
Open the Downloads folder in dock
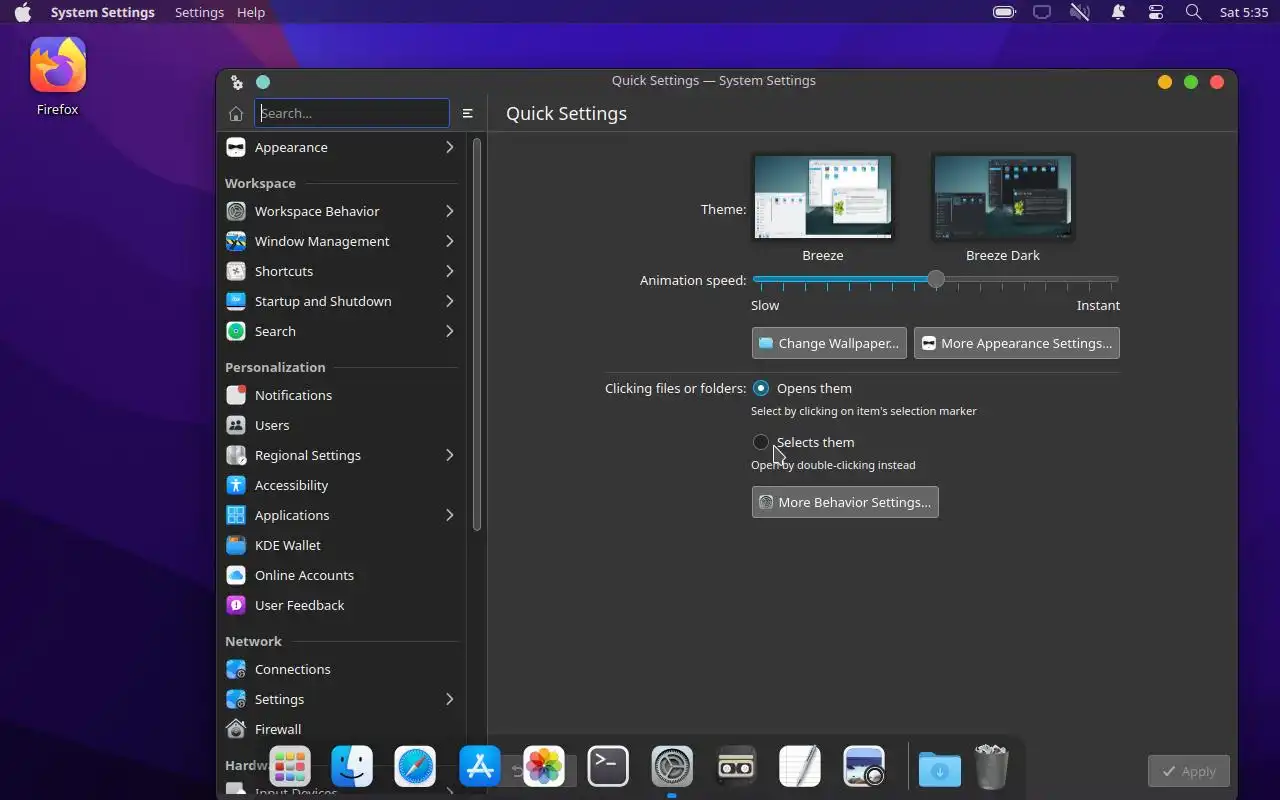pyautogui.click(x=940, y=768)
